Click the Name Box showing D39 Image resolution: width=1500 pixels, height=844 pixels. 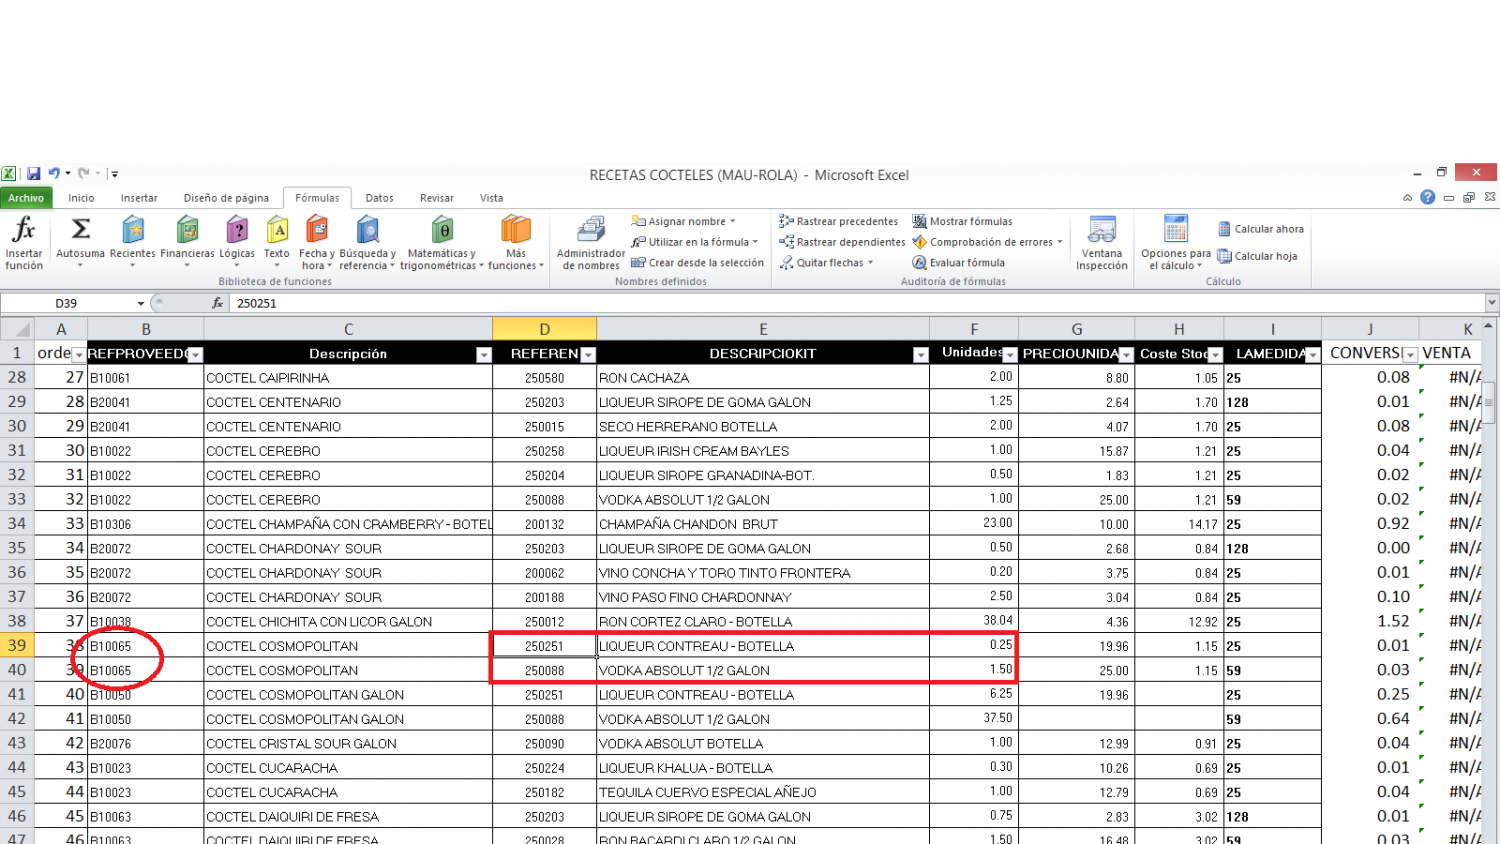(67, 303)
